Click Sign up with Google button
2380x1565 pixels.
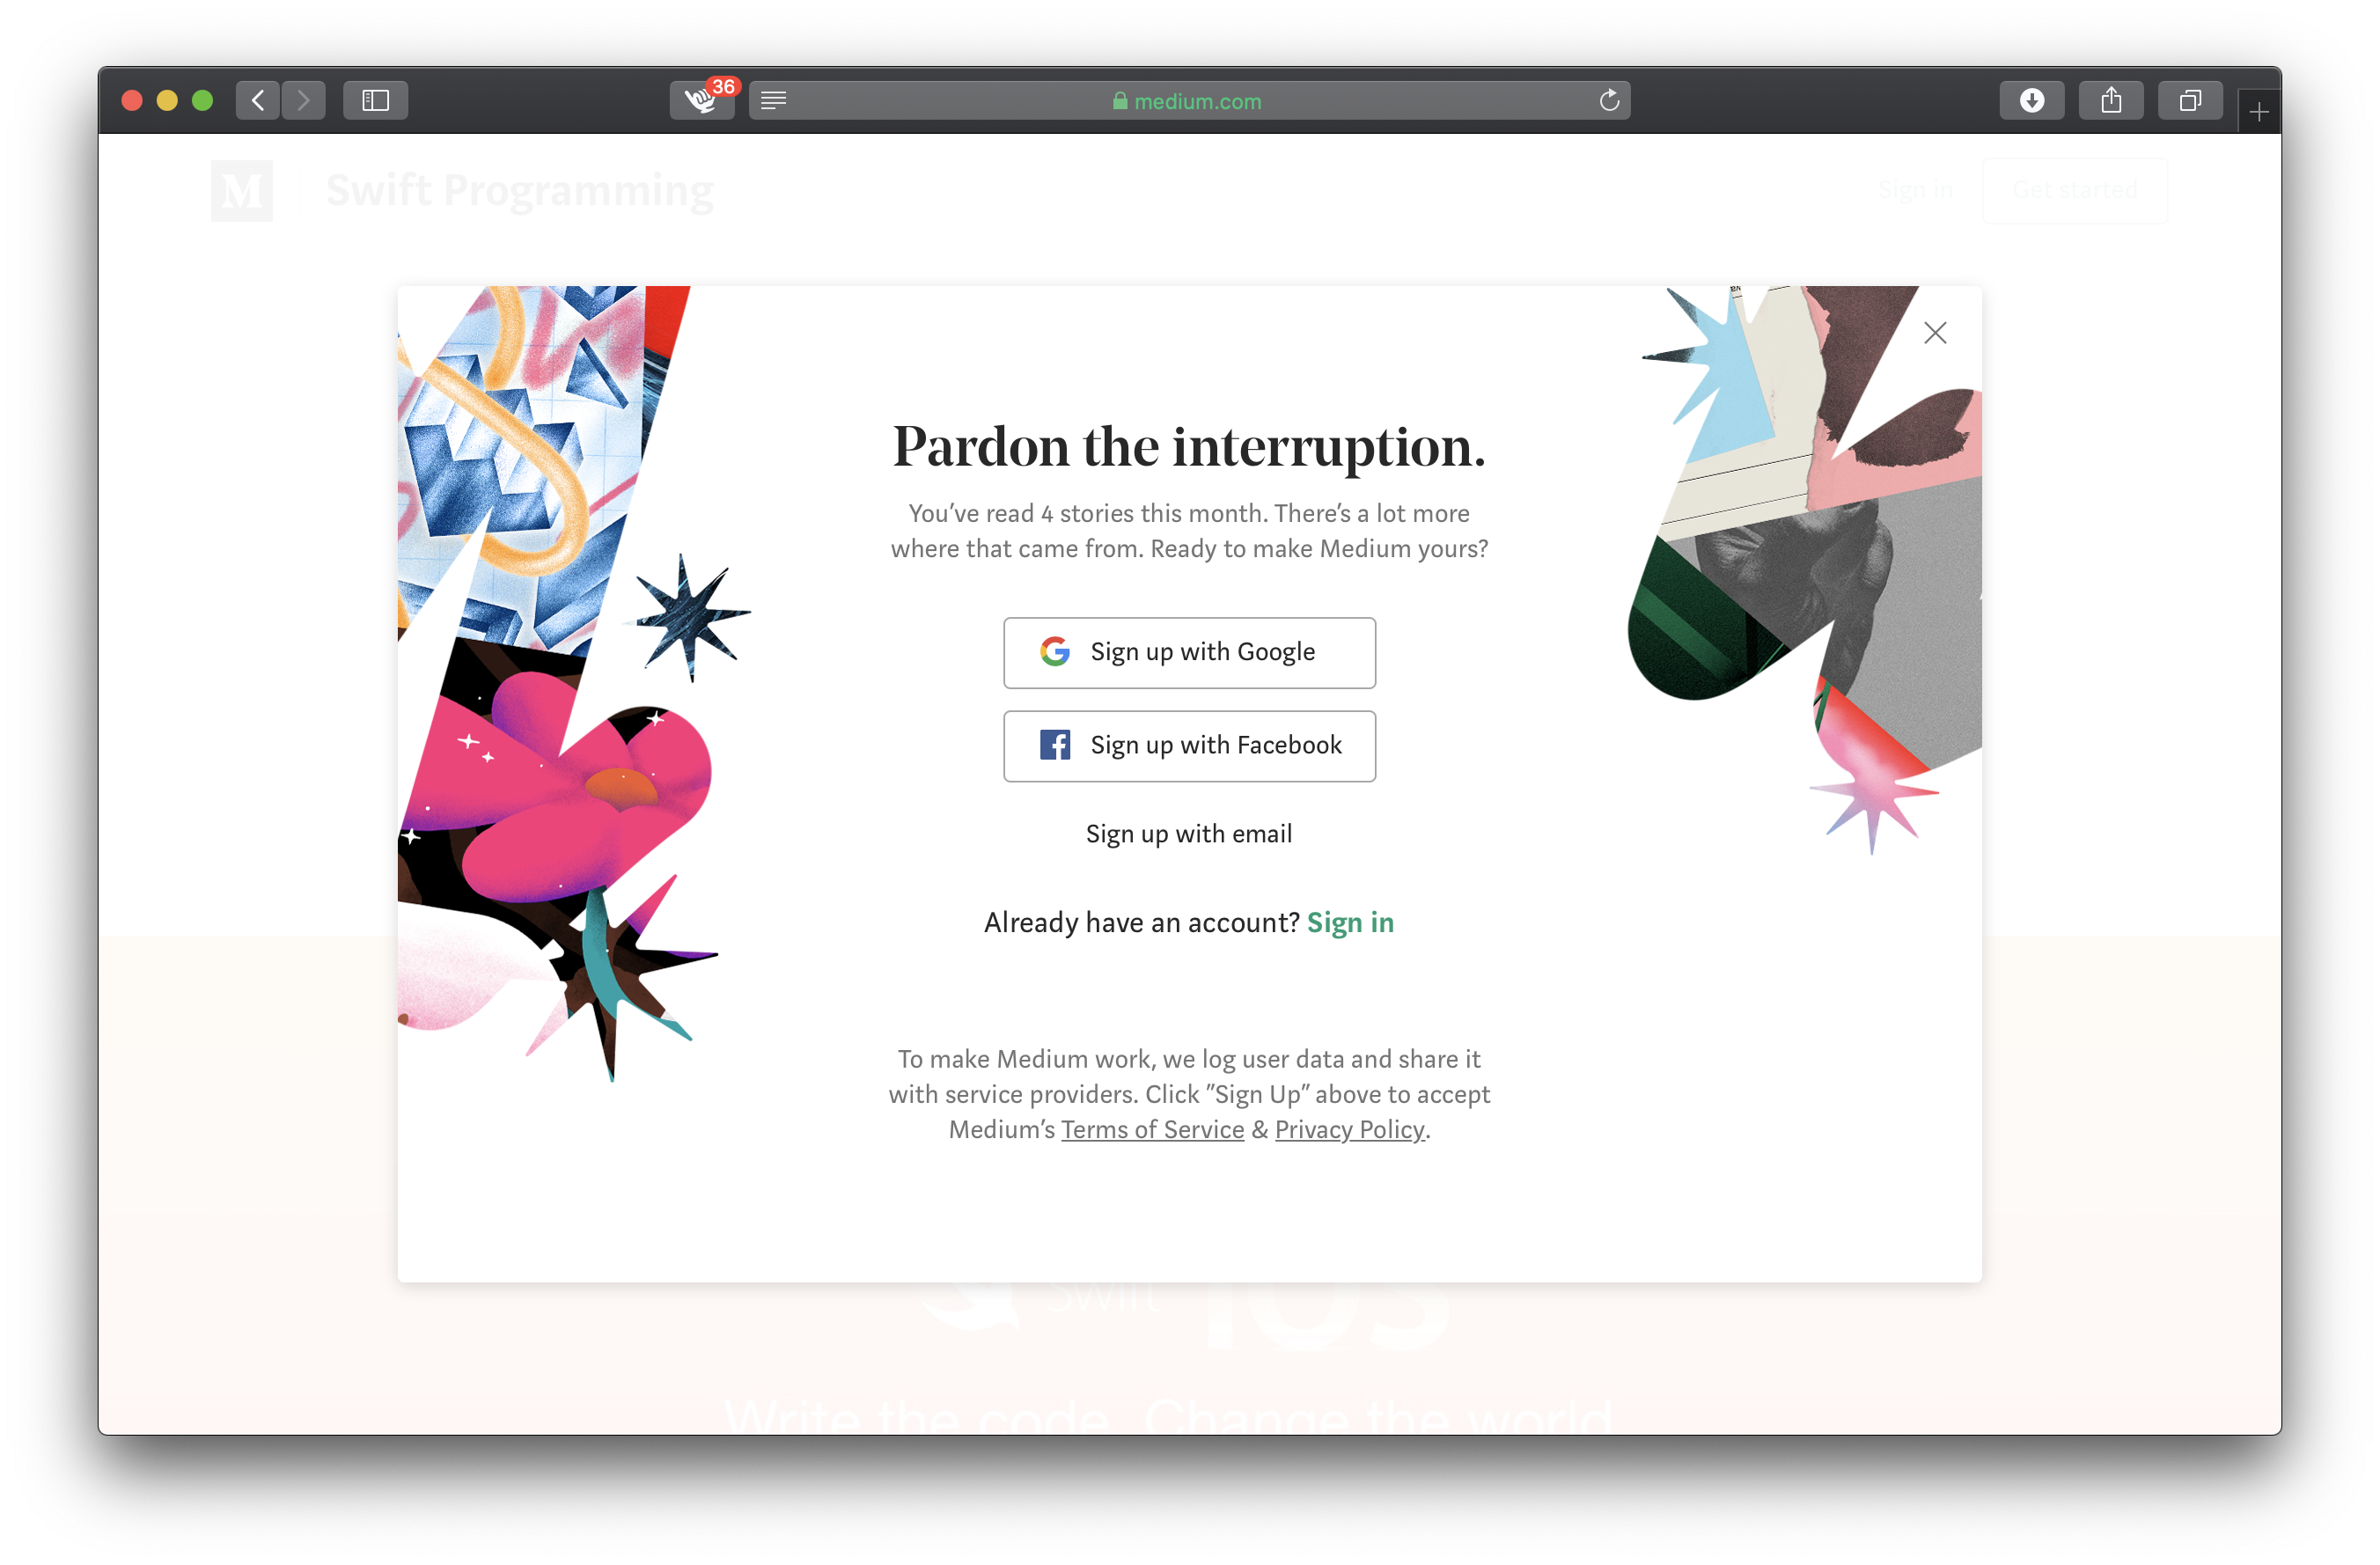(x=1187, y=651)
